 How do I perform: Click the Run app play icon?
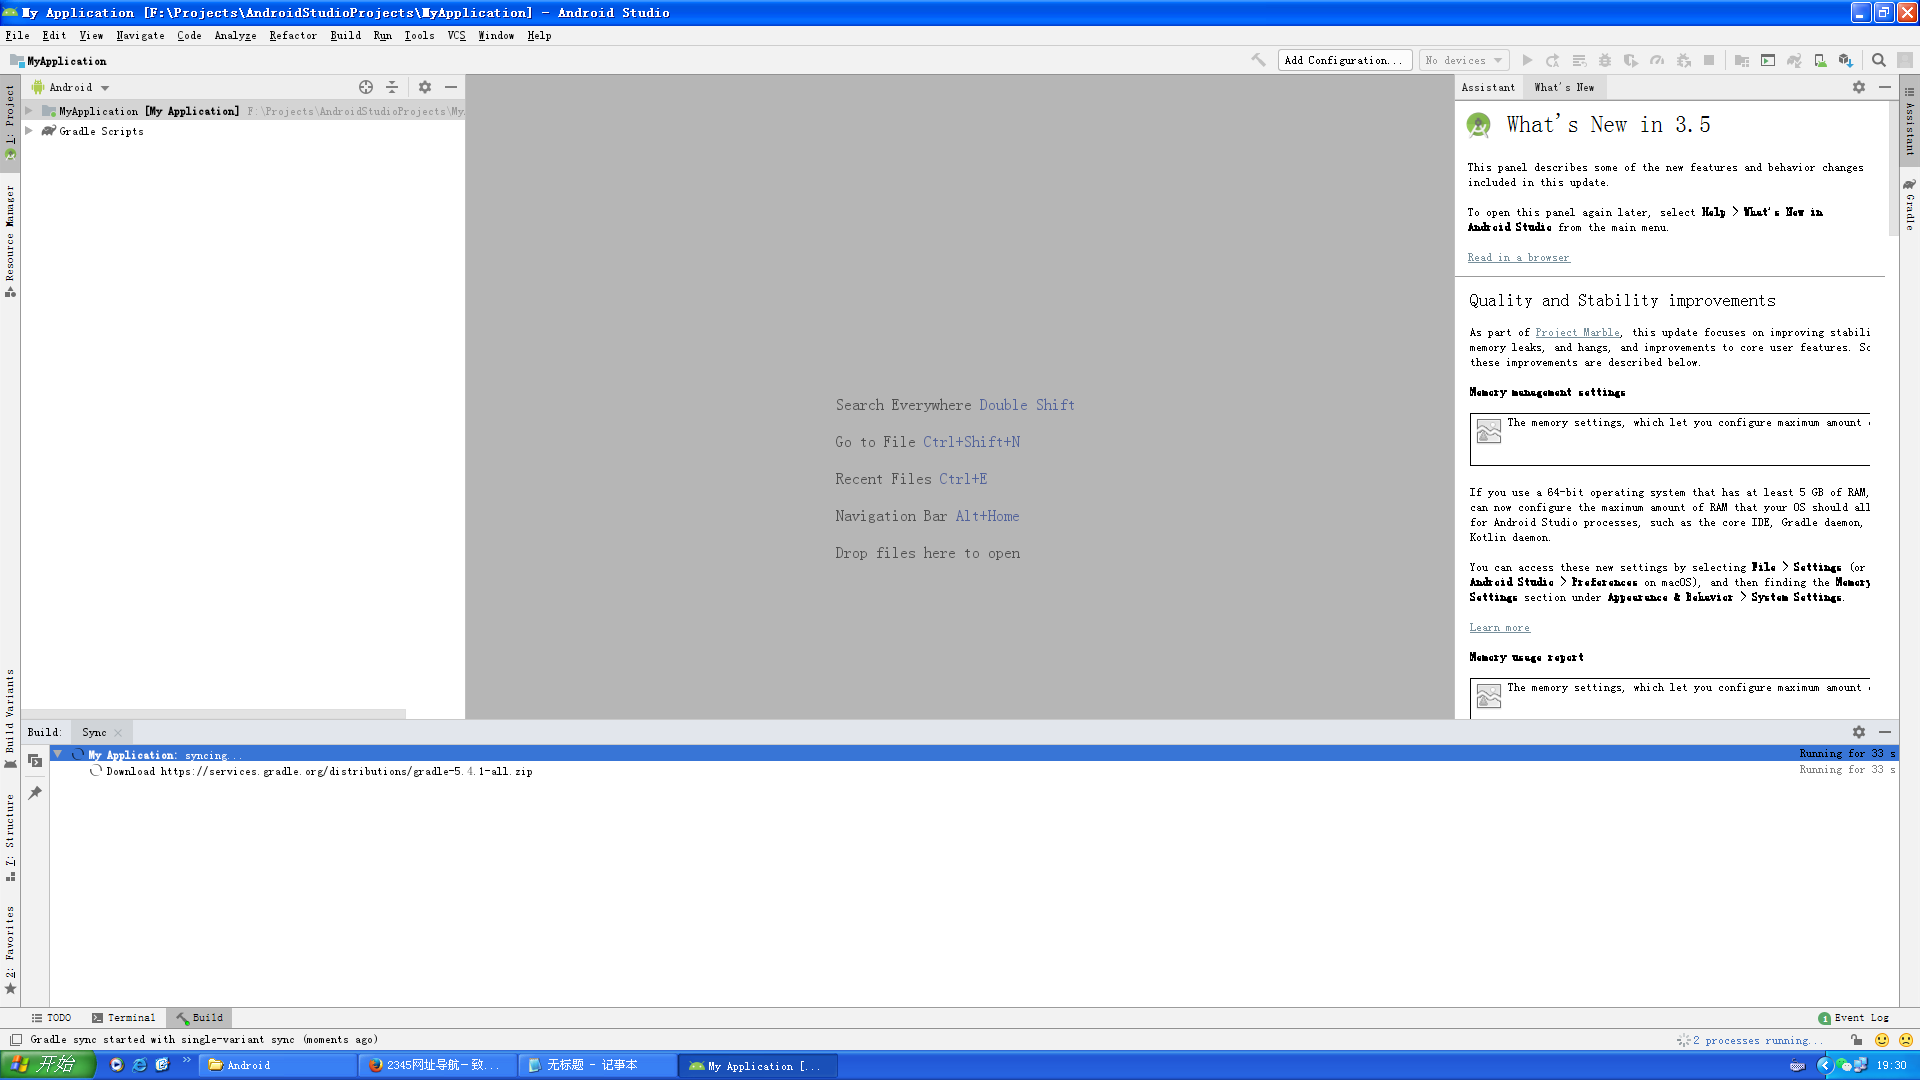click(x=1527, y=60)
